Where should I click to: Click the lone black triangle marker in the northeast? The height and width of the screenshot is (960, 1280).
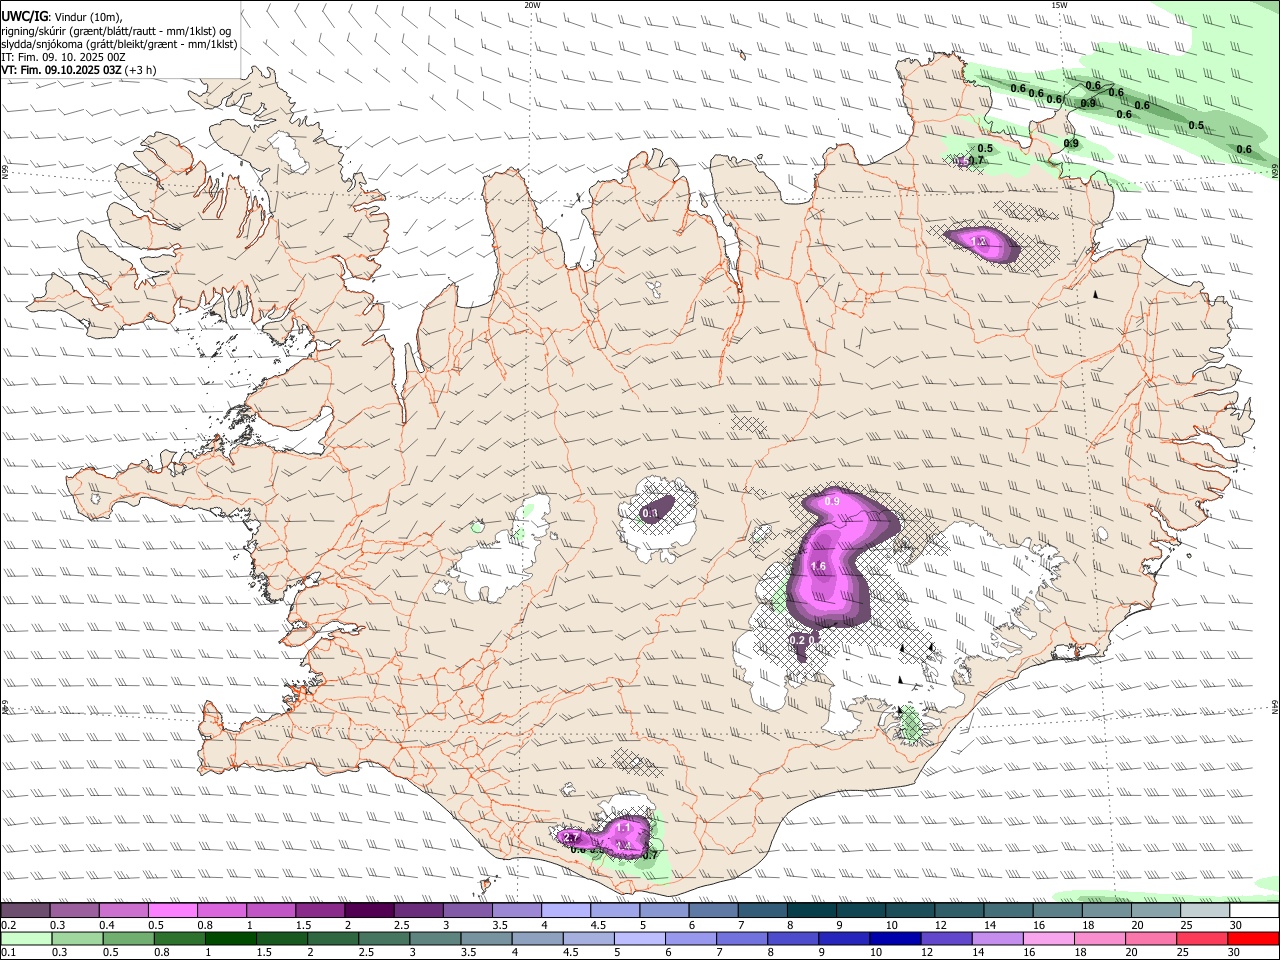coord(1096,295)
